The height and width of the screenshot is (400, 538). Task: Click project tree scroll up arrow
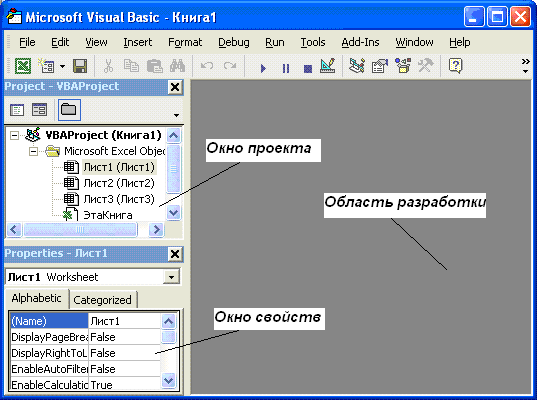coord(174,136)
